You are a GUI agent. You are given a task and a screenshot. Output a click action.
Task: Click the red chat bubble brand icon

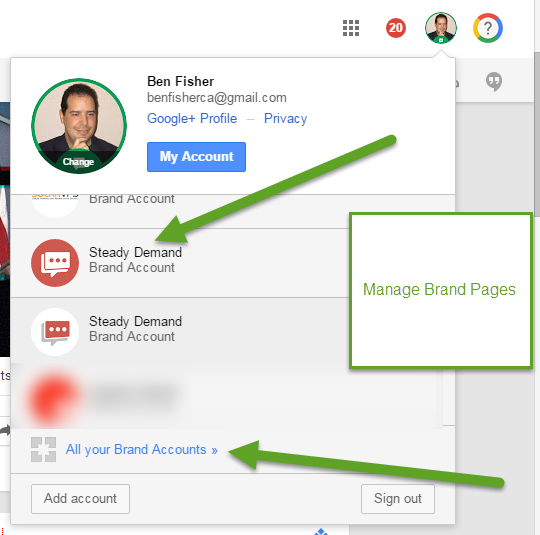click(55, 263)
